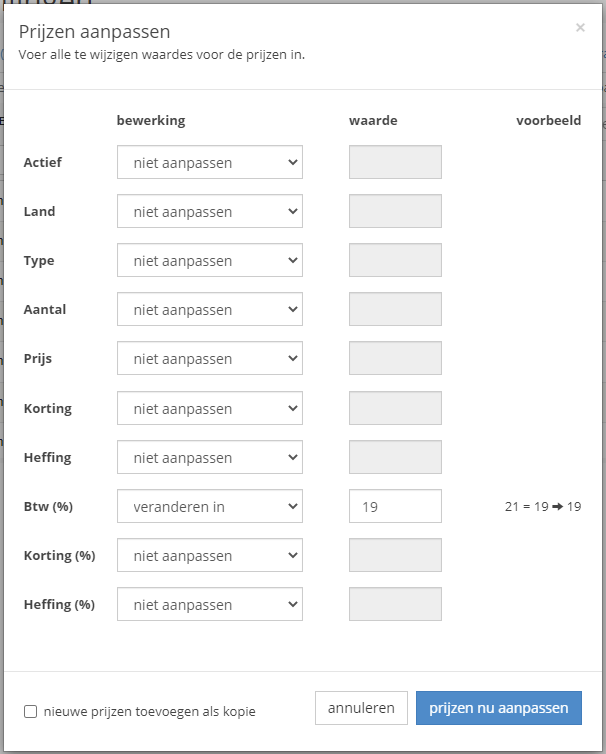Screen dimensions: 606x754
Task: Click the Prijs waarde input field
Action: [395, 358]
